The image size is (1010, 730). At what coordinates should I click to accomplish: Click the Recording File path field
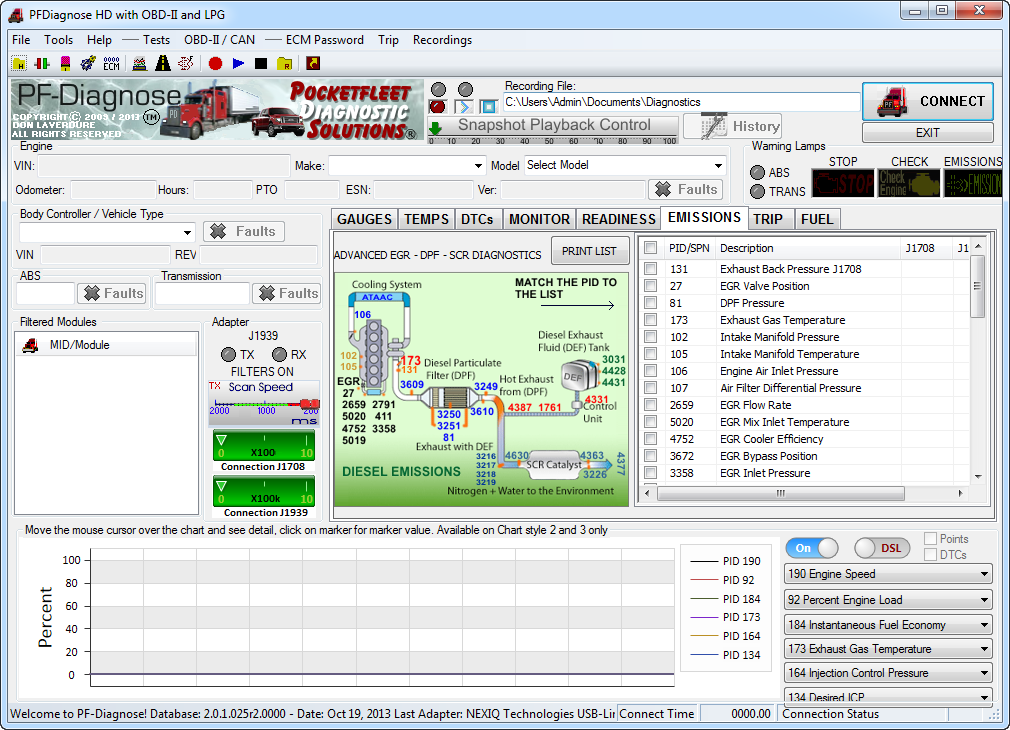tap(680, 102)
